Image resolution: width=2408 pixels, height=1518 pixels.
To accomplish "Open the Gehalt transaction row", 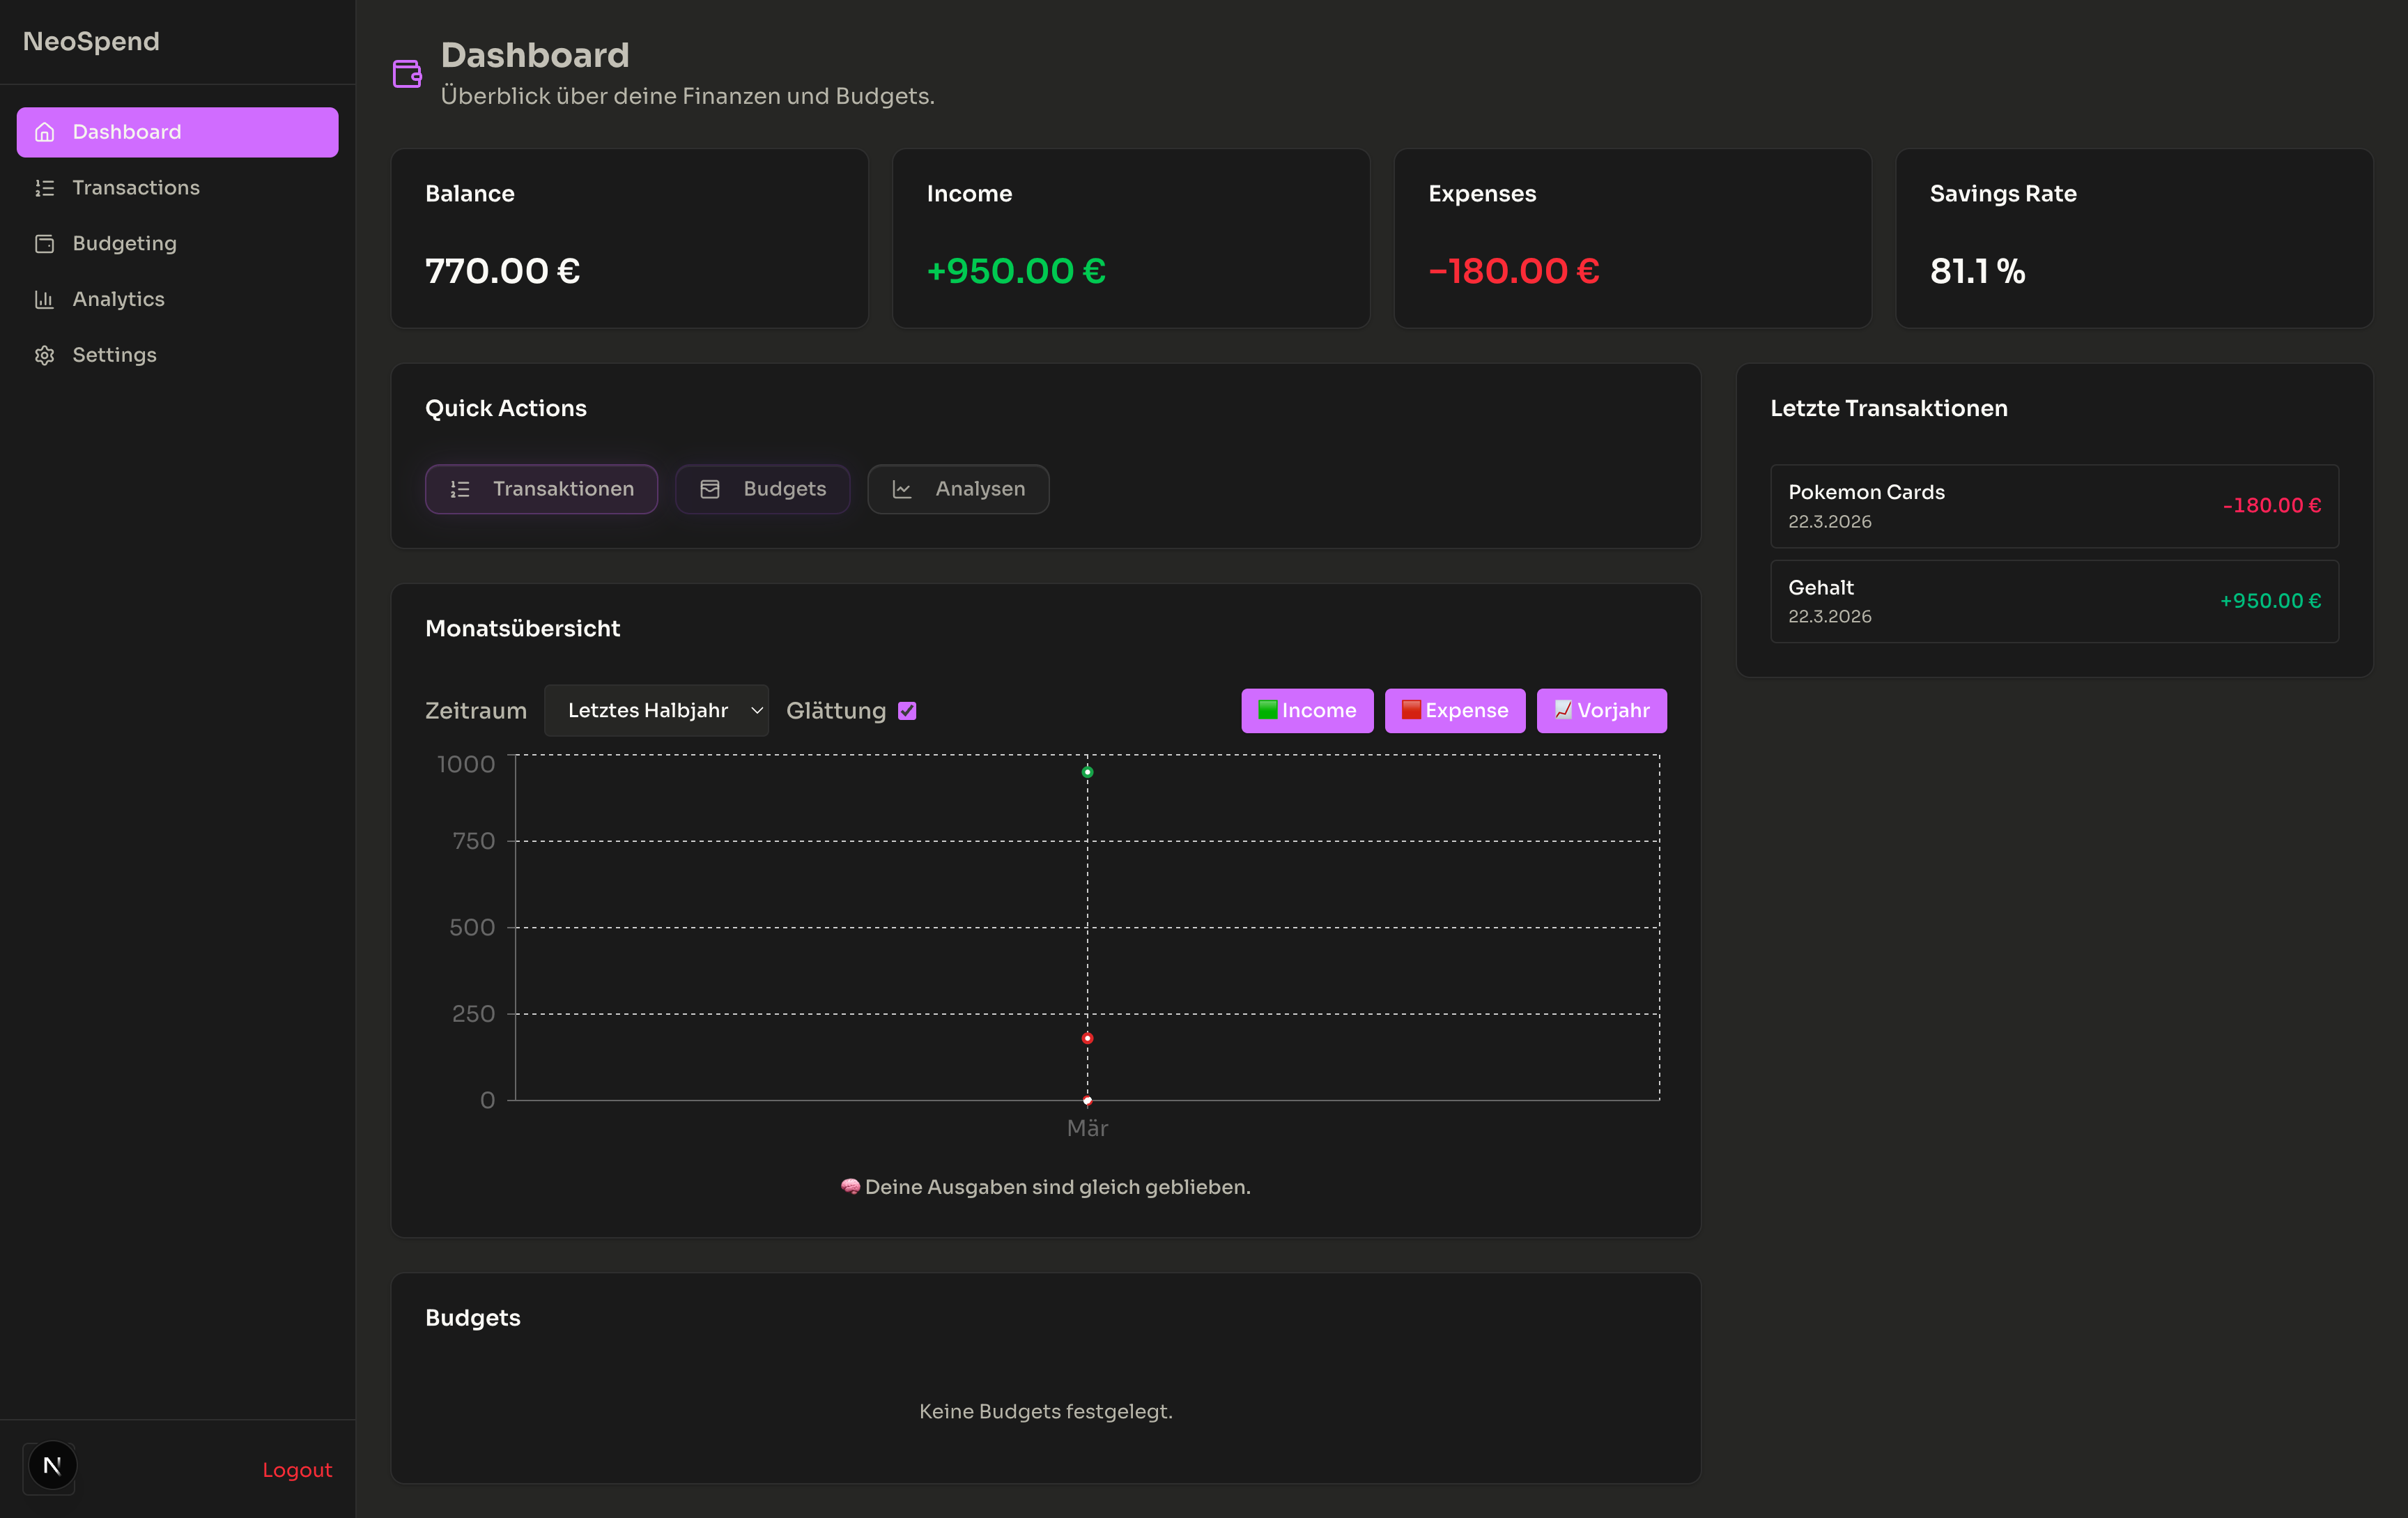I will pyautogui.click(x=2054, y=601).
